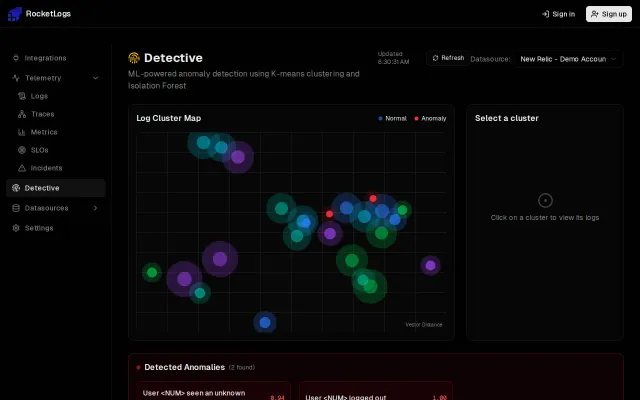
Task: Click the Normal legend blue dot
Action: tap(380, 118)
